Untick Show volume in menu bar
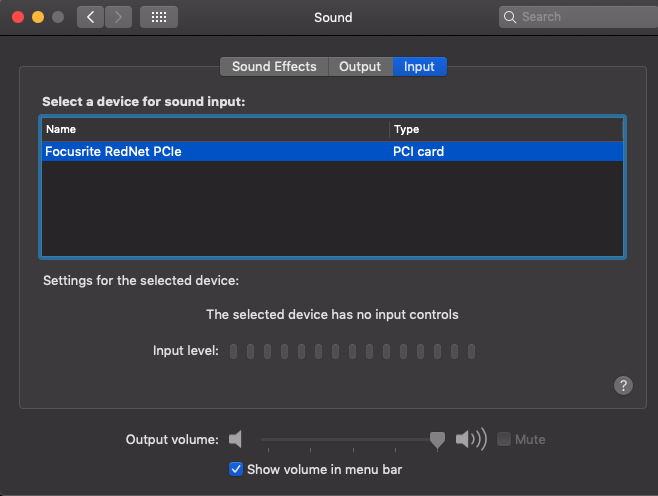 236,469
